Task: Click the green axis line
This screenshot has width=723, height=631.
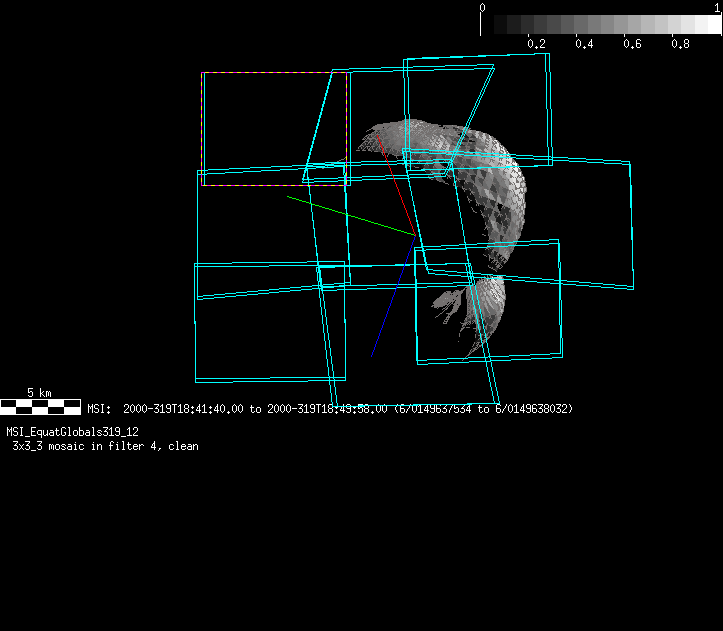Action: pos(350,215)
